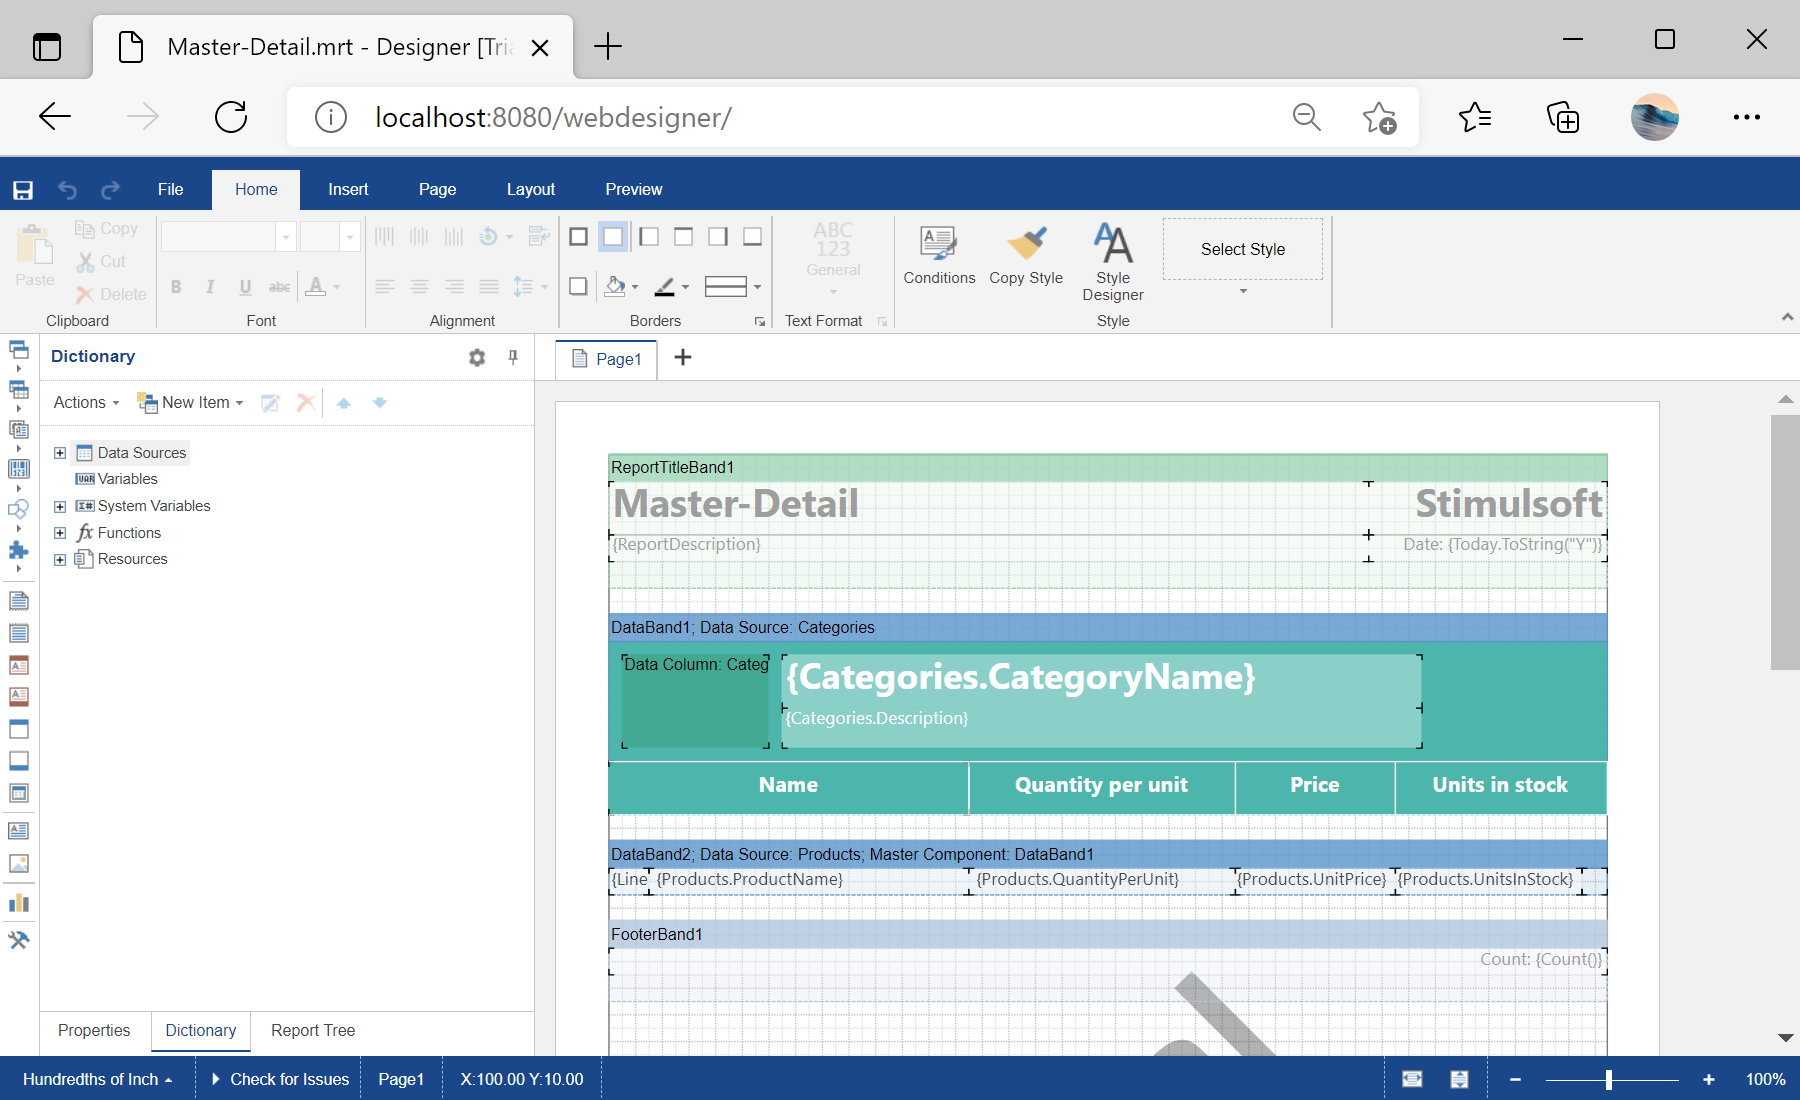Click the Redo arrow icon
The height and width of the screenshot is (1100, 1800).
(110, 190)
